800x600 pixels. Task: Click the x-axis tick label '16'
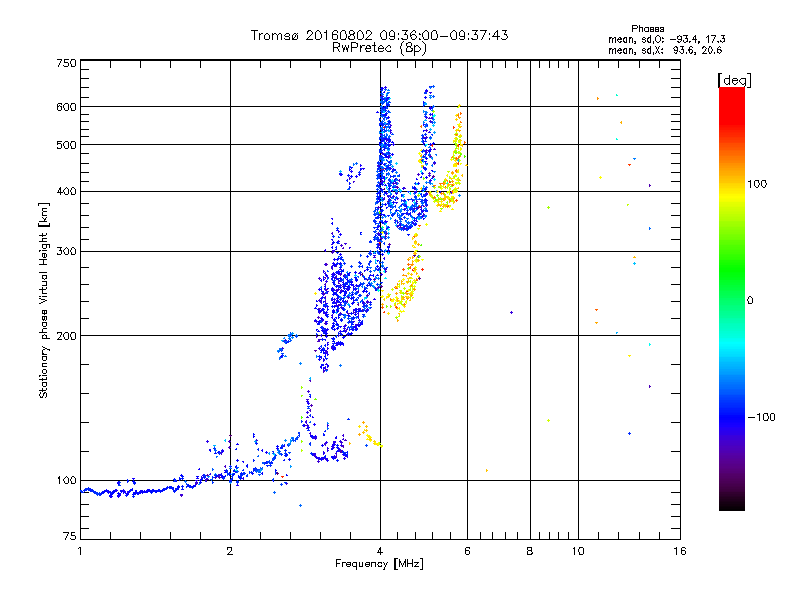click(x=680, y=551)
